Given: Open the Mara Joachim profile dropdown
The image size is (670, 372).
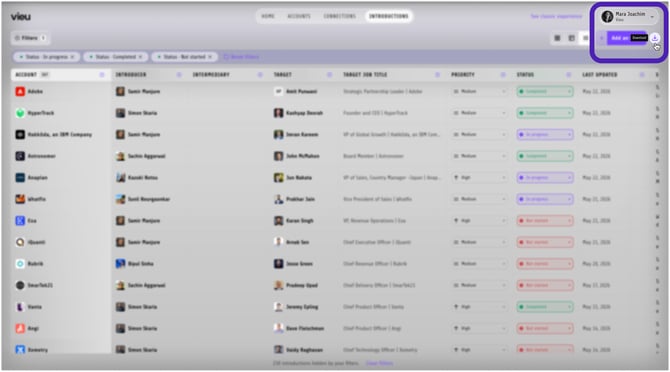Looking at the screenshot, I should click(x=628, y=17).
